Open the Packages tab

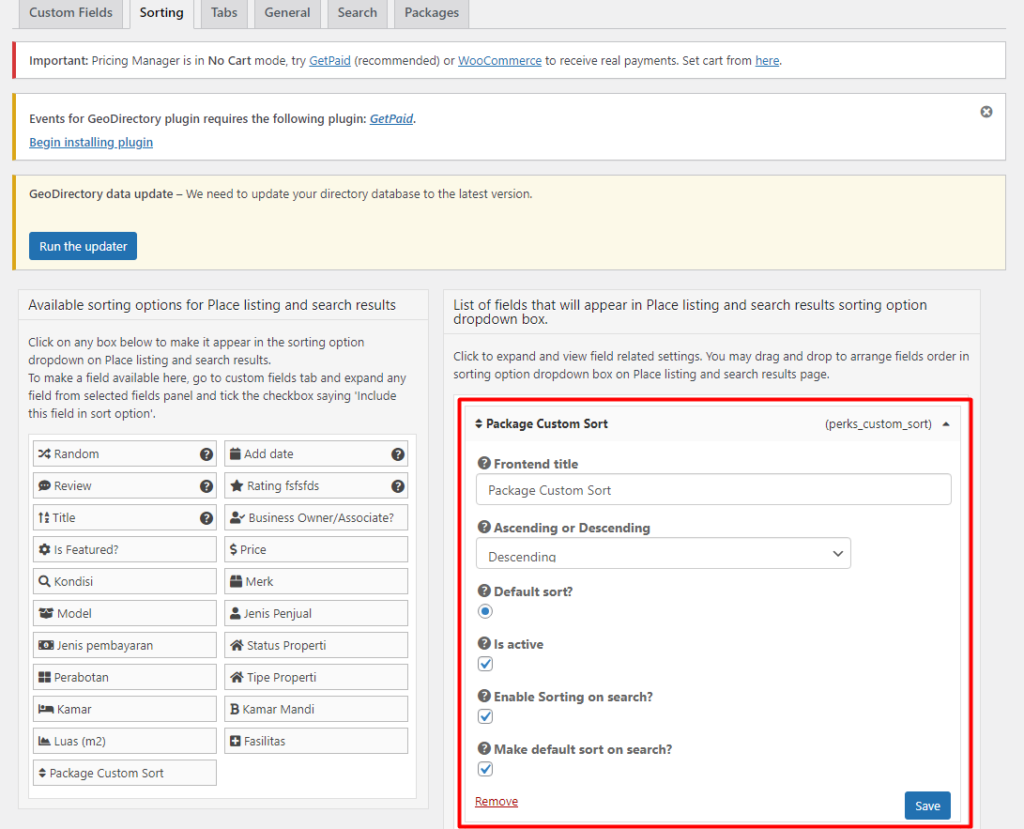[x=431, y=13]
